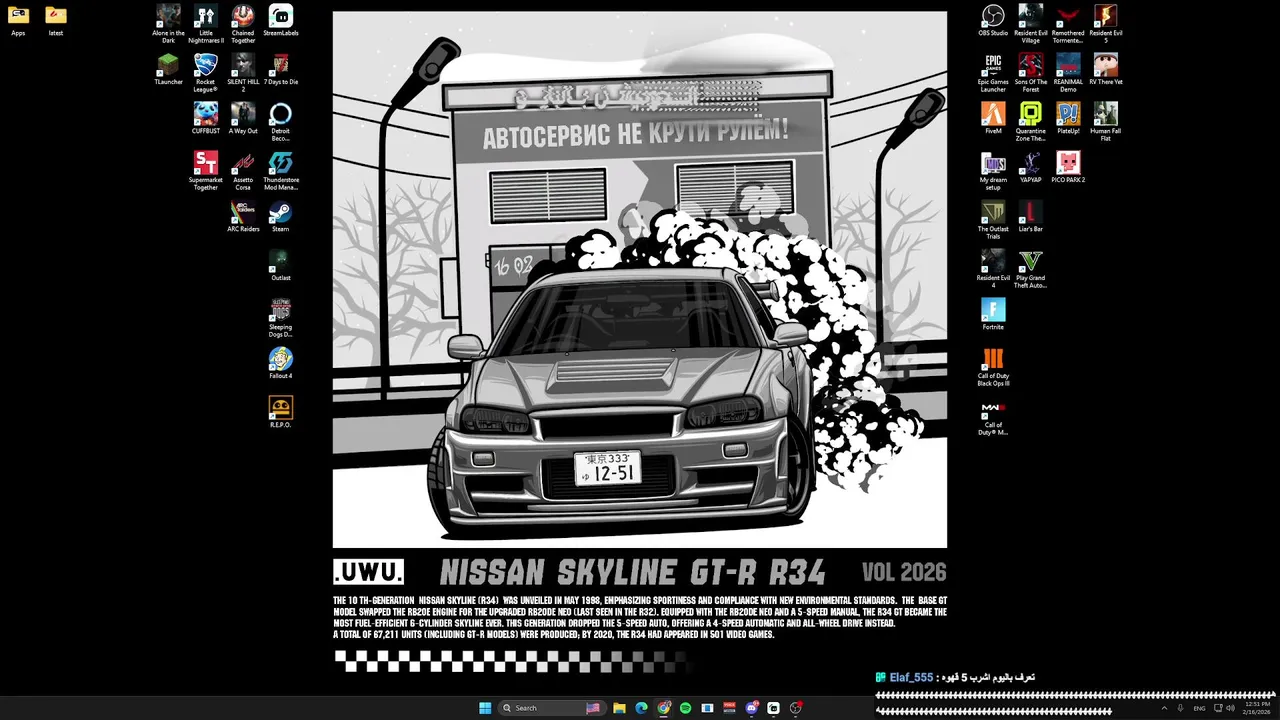Screen dimensions: 1280x720
Task: Select the Steam desktop icon
Action: tap(281, 216)
